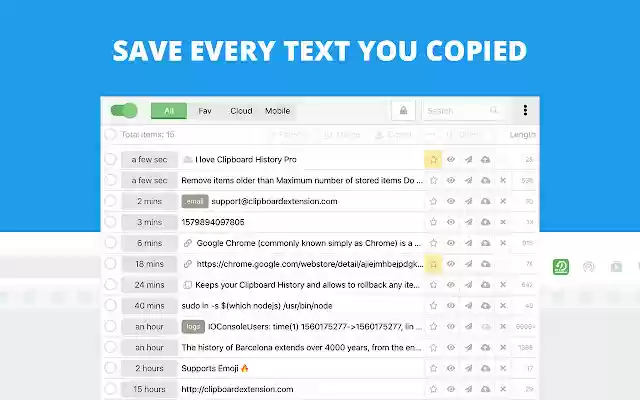Star the '1579894097805' item
Viewport: 640px width, 400px height.
(433, 222)
